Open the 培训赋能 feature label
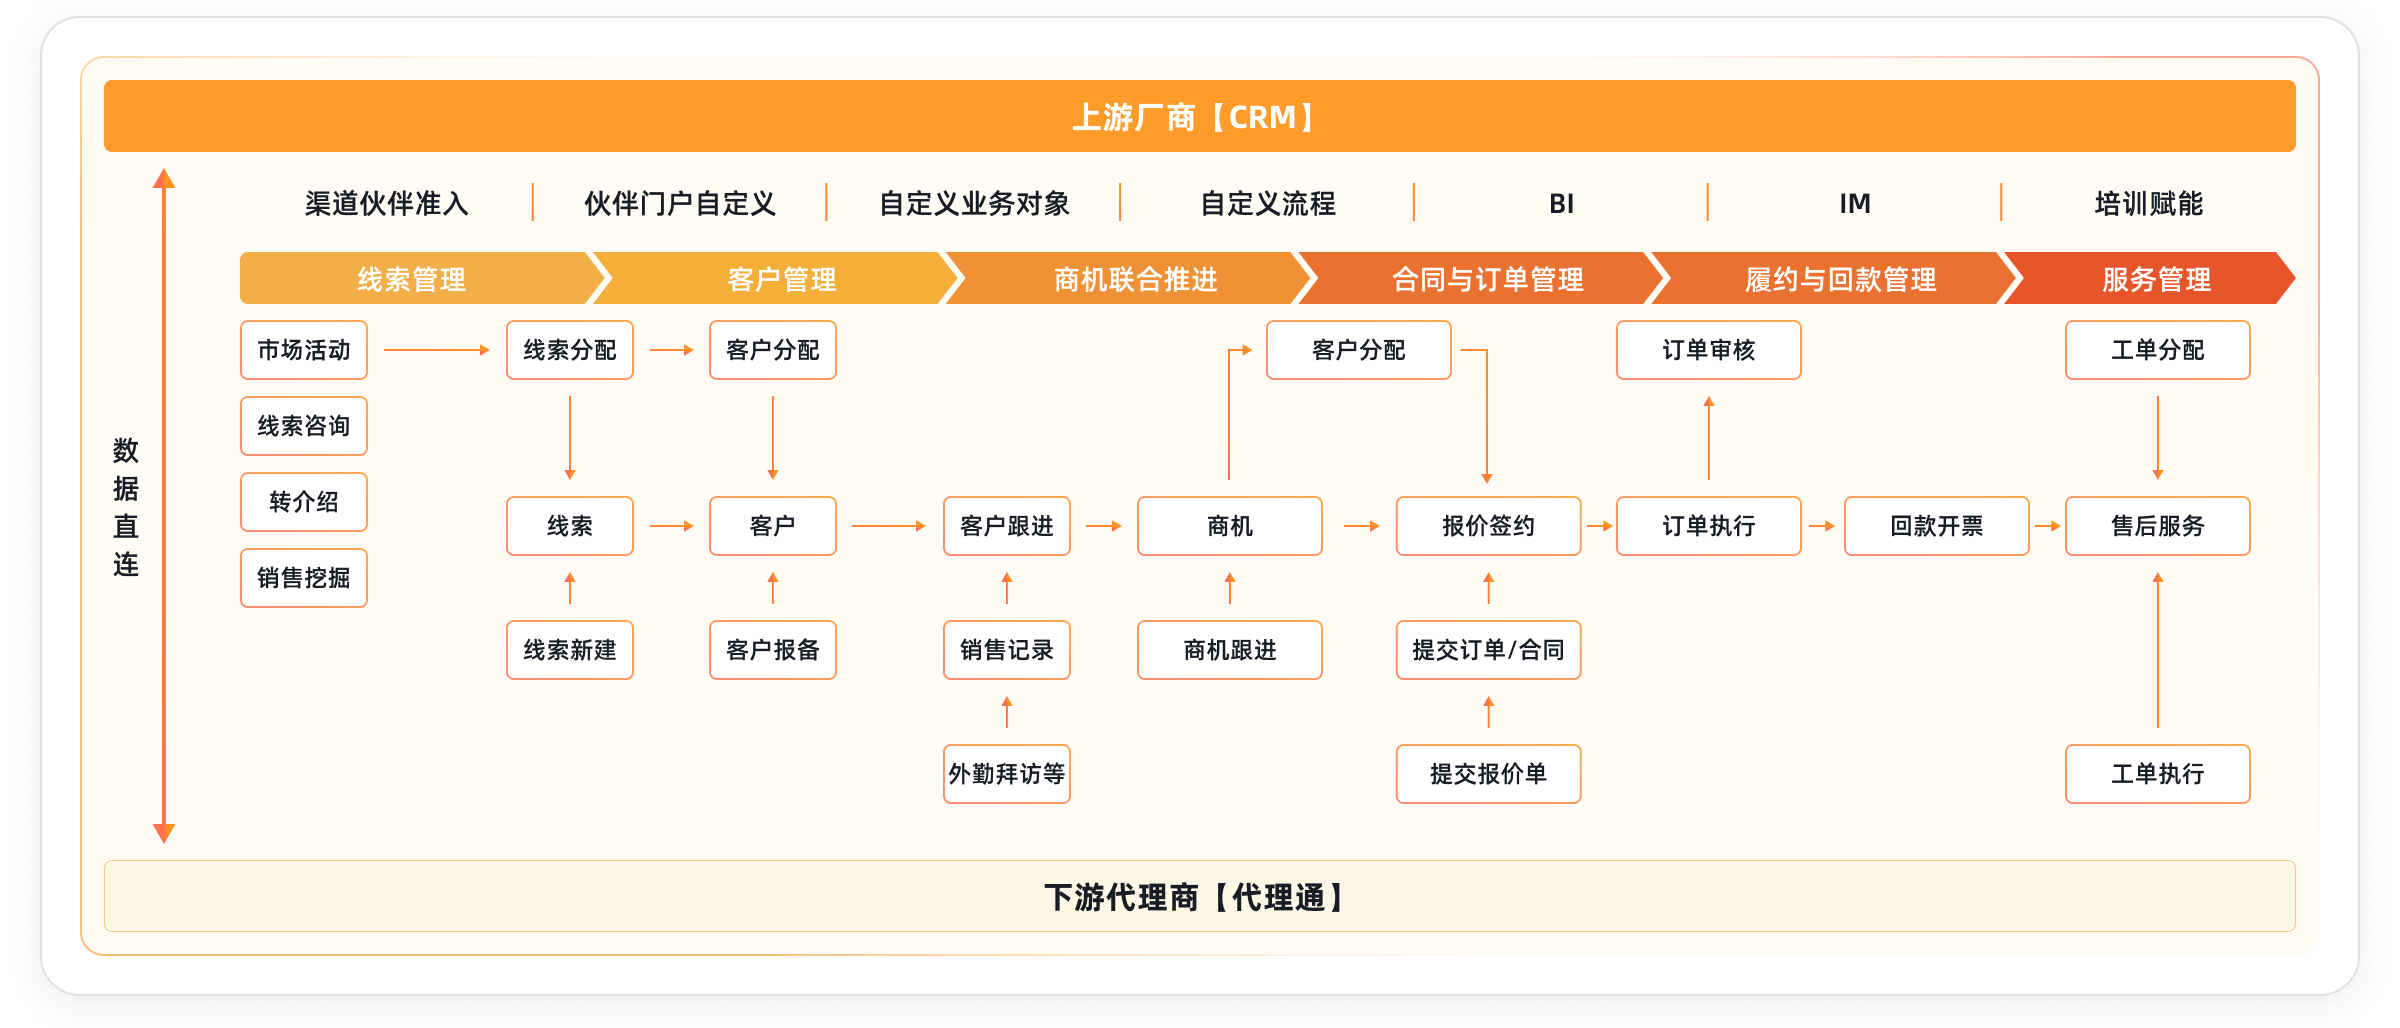 click(x=2148, y=204)
